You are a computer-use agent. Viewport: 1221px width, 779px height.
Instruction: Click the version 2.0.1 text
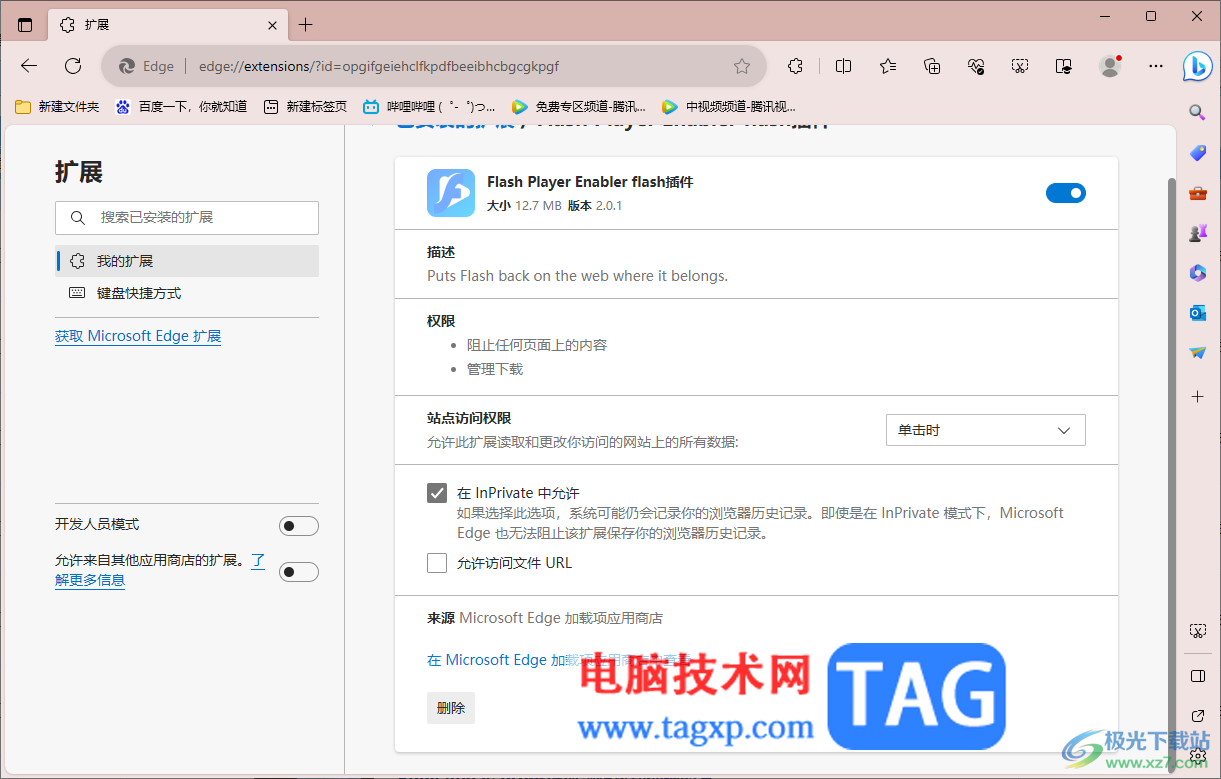point(609,205)
